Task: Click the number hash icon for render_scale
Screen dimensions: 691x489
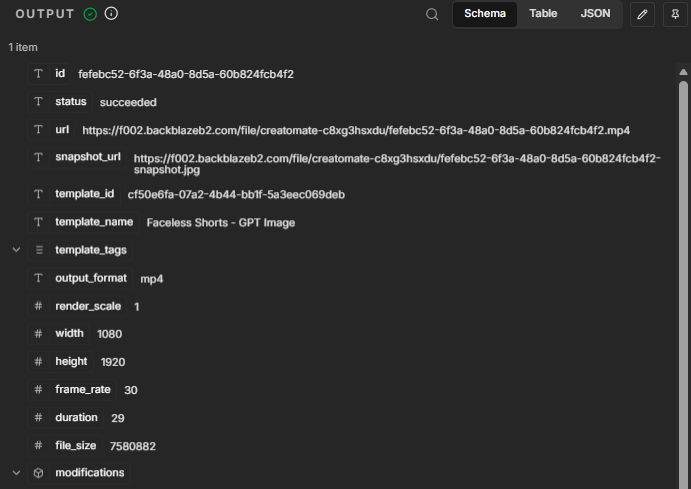Action: pos(38,306)
